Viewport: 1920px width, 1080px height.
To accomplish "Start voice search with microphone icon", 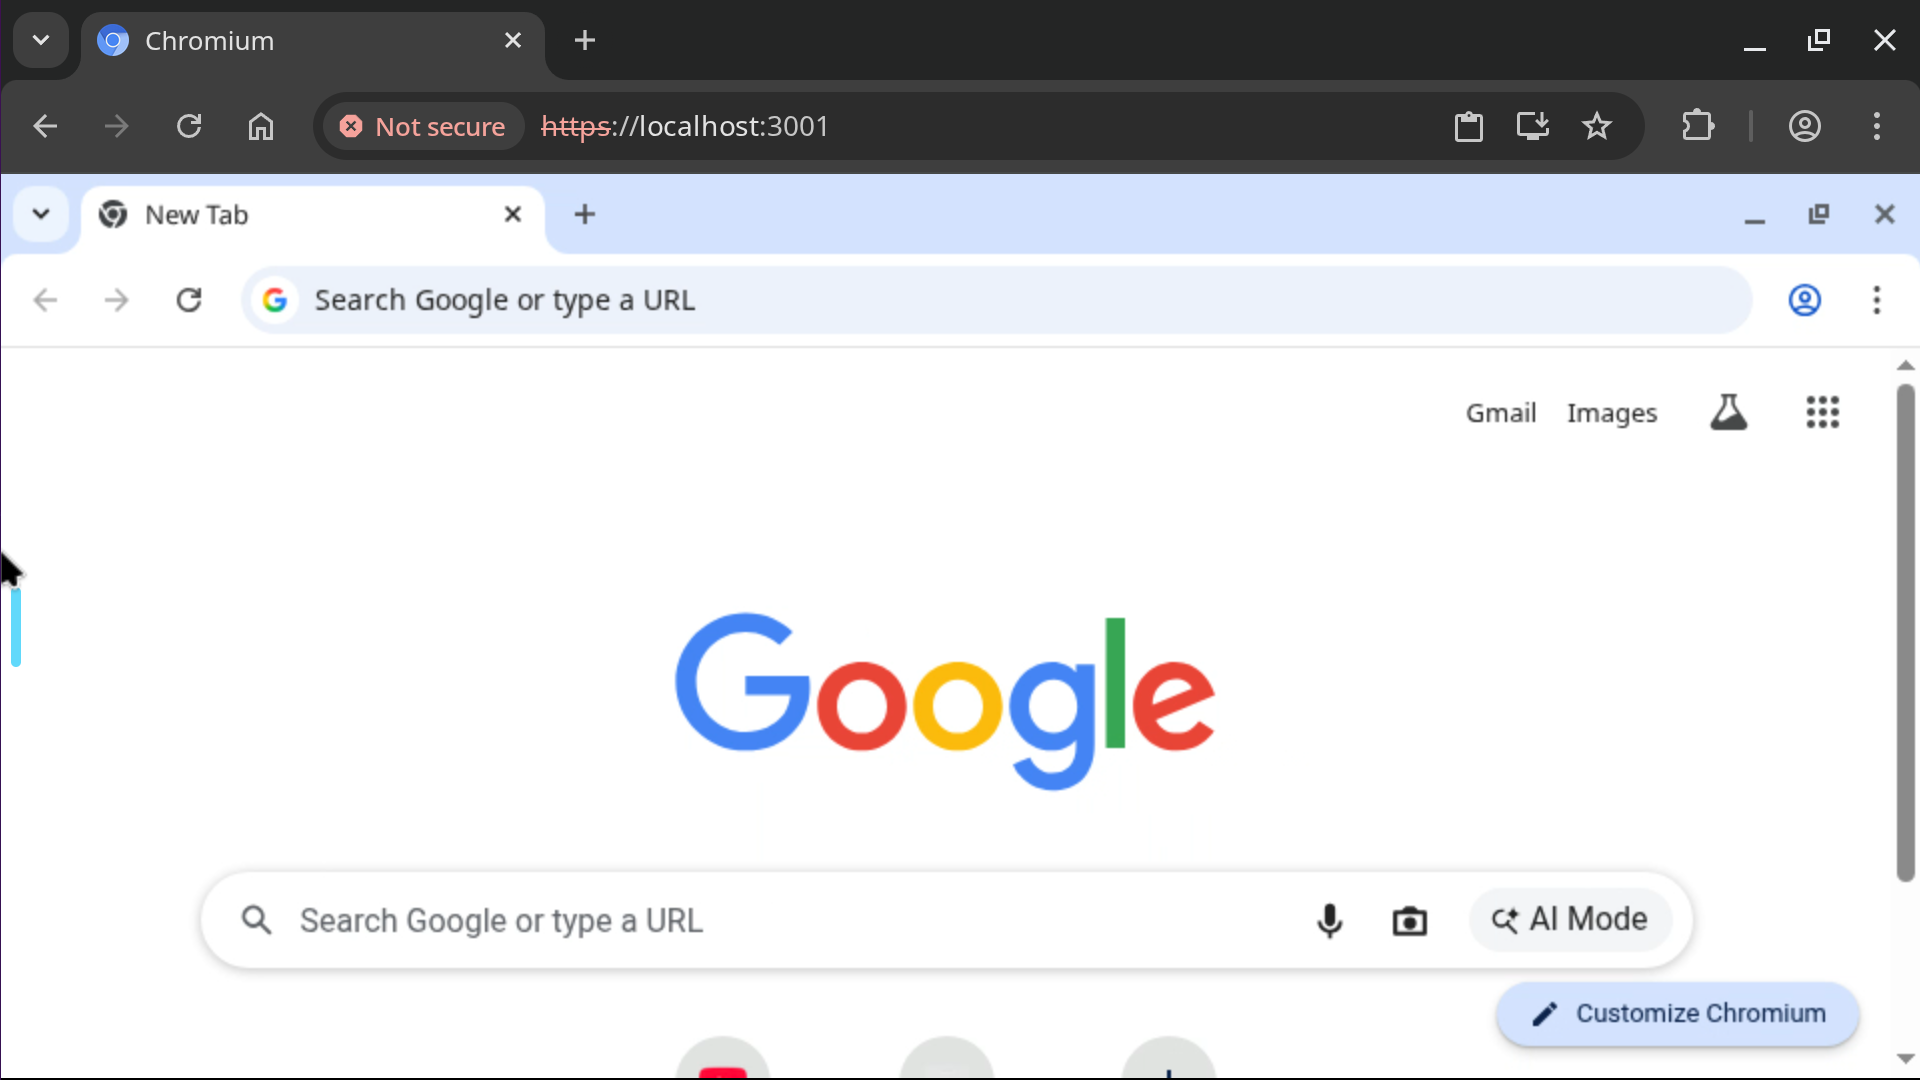I will pos(1329,920).
